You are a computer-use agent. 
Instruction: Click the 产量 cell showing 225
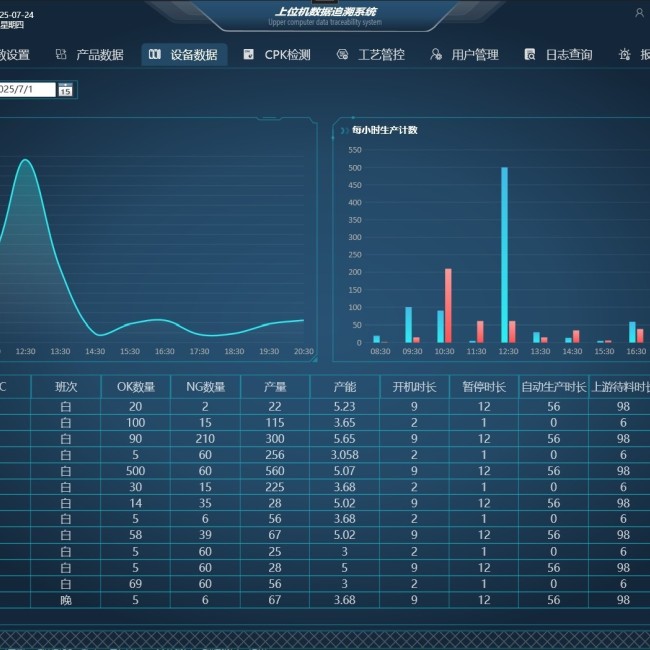275,487
